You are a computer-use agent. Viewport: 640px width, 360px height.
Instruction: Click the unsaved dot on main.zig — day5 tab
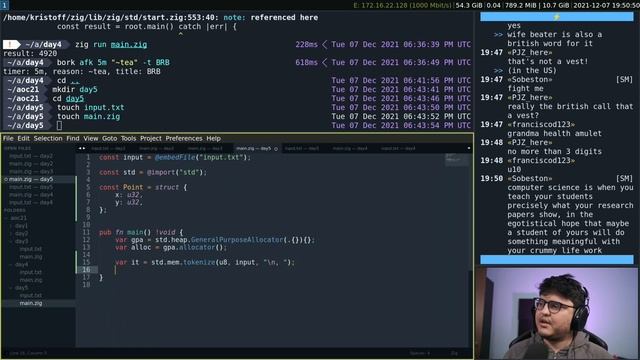[x=276, y=149]
